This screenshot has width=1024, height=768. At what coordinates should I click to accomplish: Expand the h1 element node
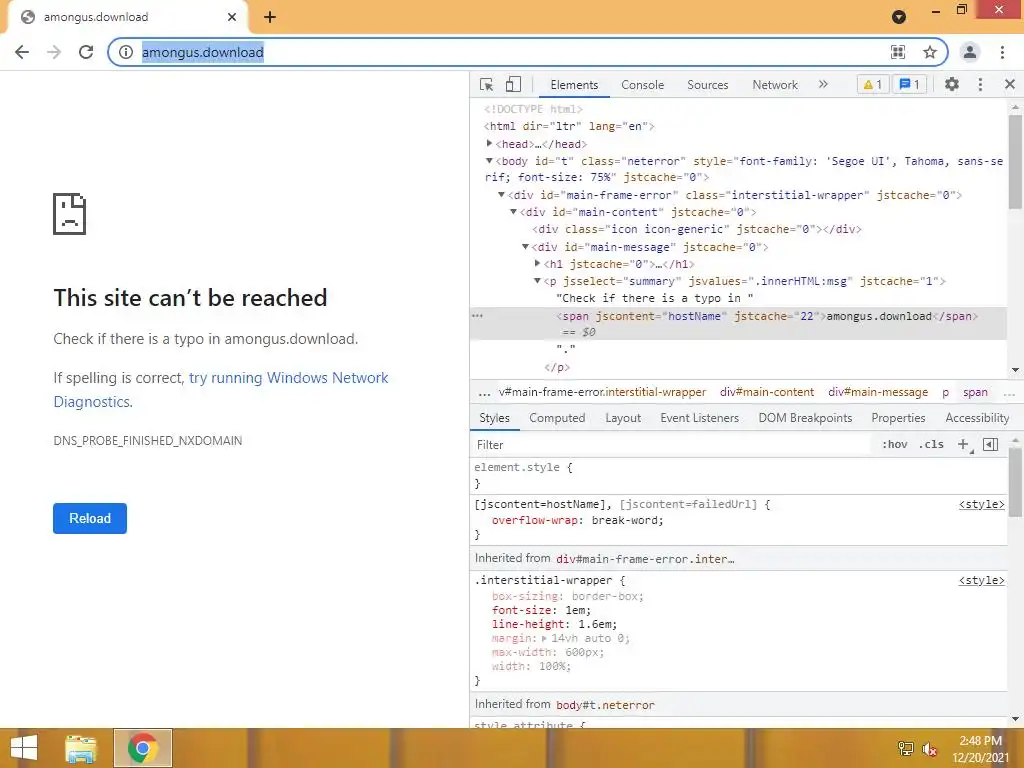(x=537, y=263)
